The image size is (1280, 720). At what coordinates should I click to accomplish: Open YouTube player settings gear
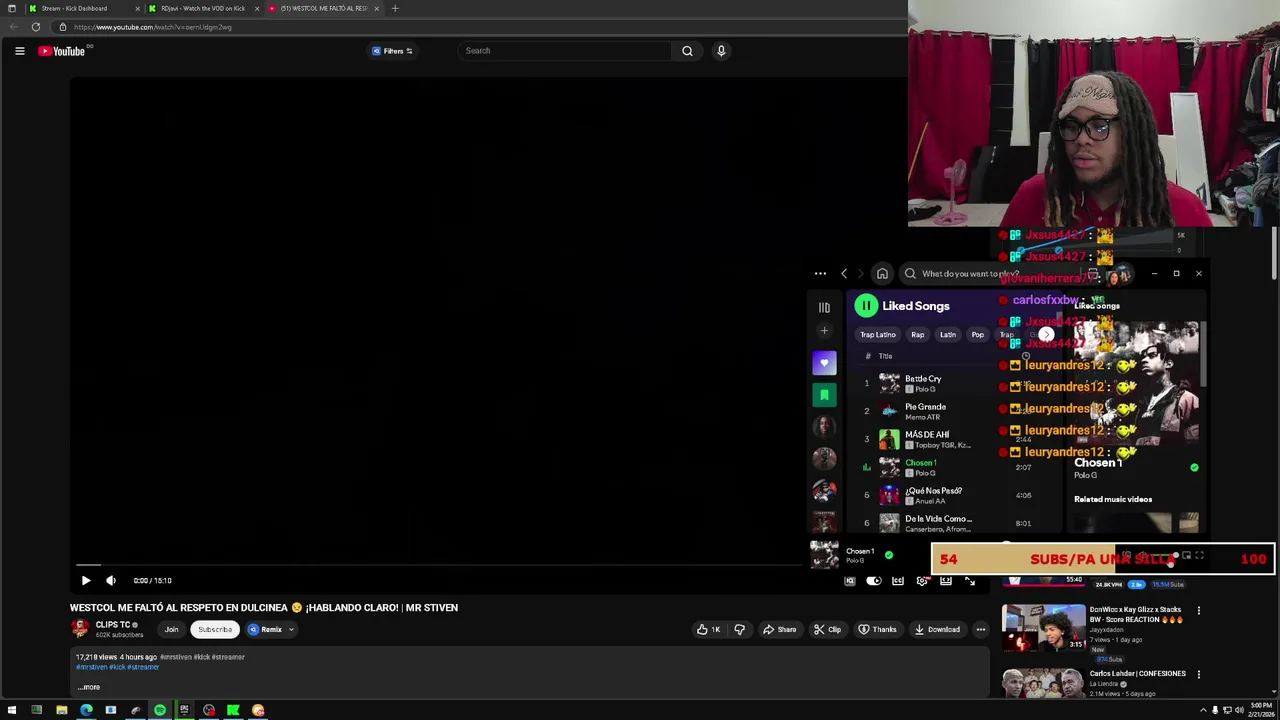pos(922,581)
